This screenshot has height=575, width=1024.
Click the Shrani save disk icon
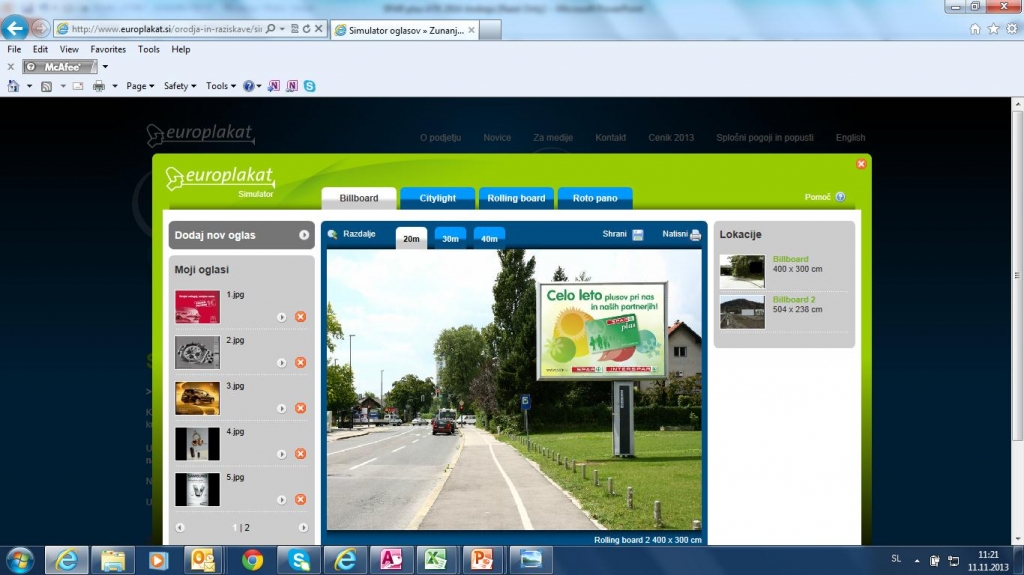637,235
